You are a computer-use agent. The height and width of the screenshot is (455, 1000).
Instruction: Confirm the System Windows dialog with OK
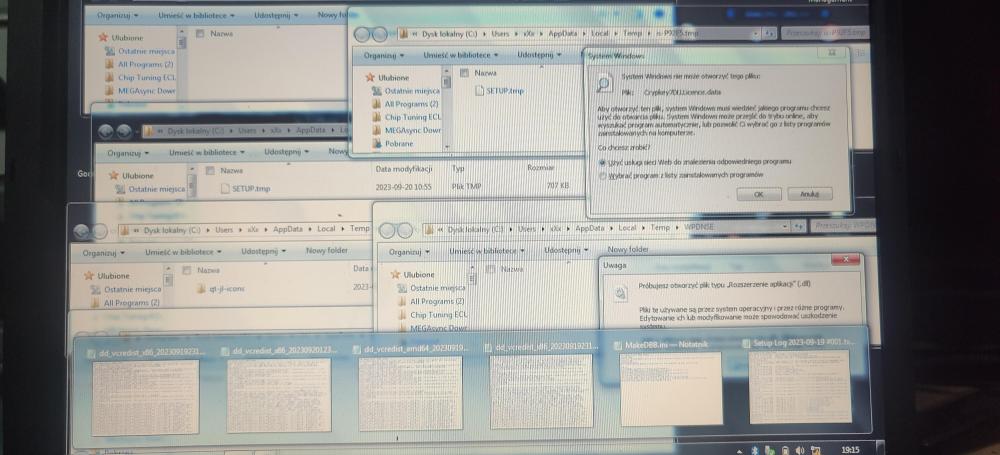point(759,194)
